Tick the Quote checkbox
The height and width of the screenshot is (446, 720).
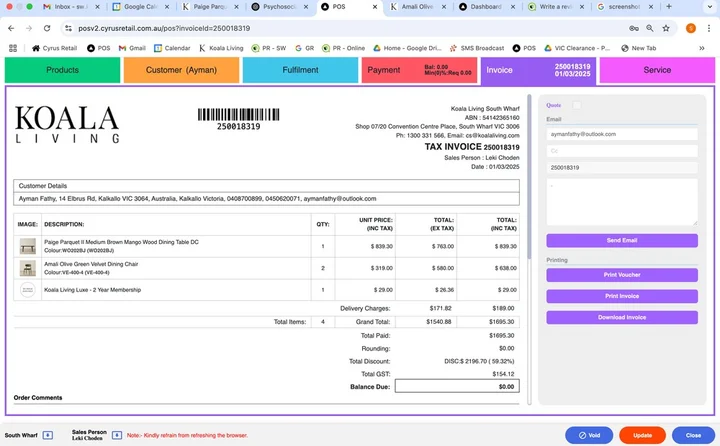point(577,105)
